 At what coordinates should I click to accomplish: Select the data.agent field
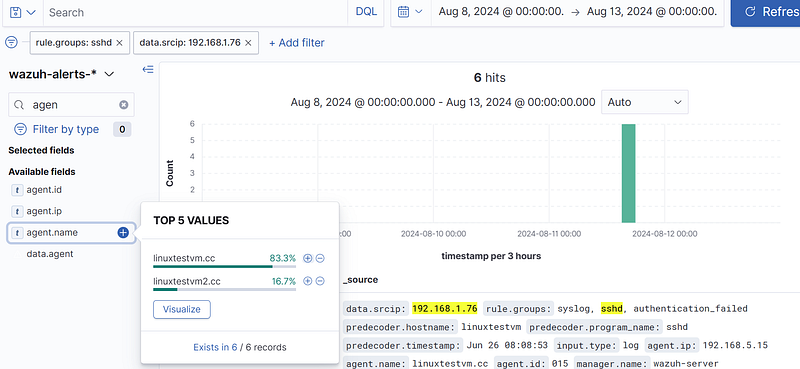tap(49, 254)
